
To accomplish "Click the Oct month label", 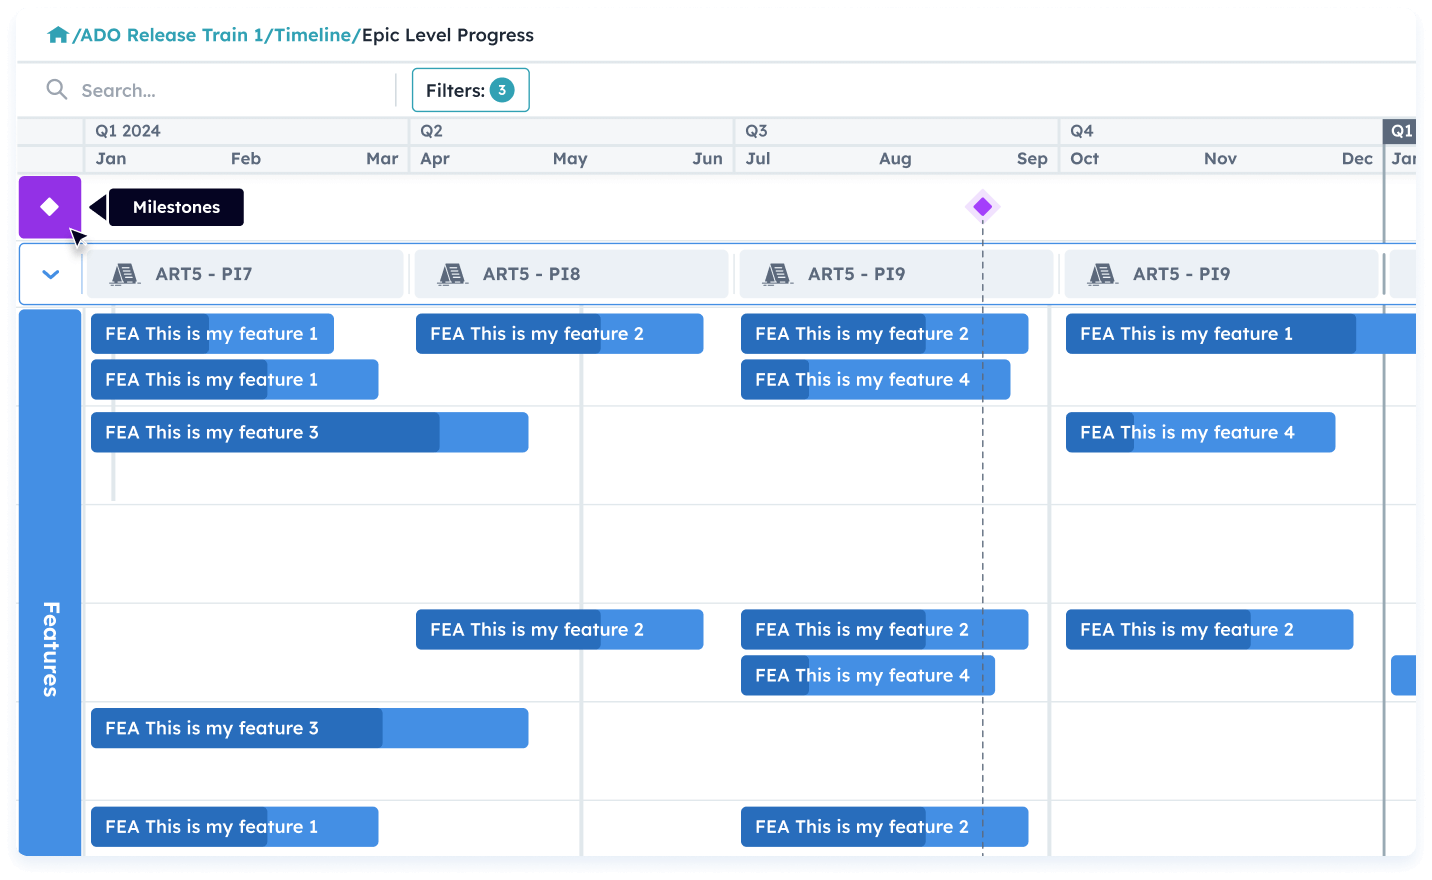I will point(1084,159).
